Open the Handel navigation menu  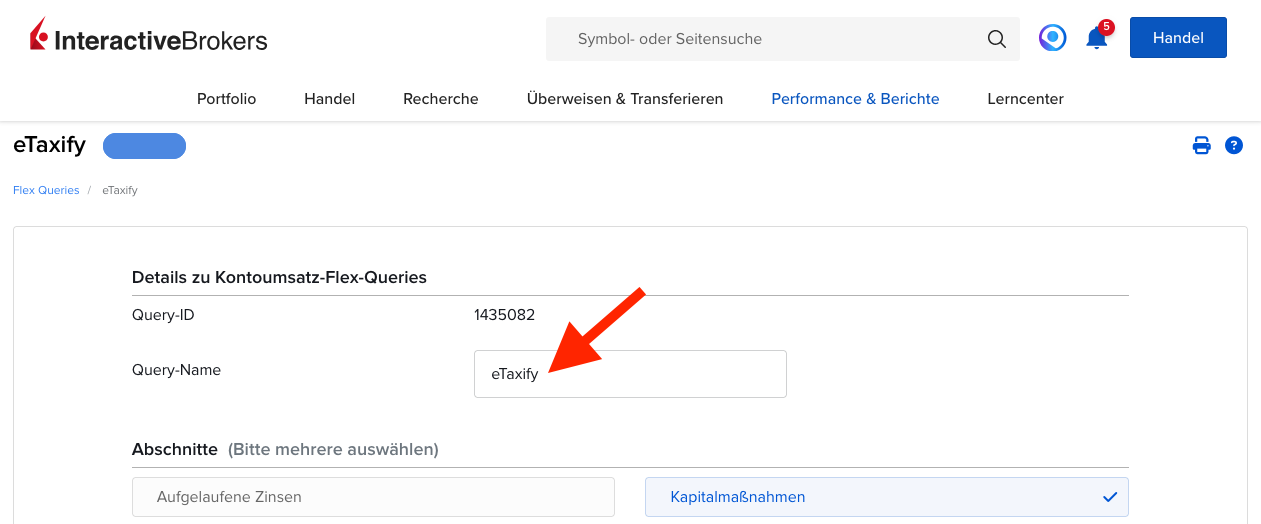pos(329,99)
